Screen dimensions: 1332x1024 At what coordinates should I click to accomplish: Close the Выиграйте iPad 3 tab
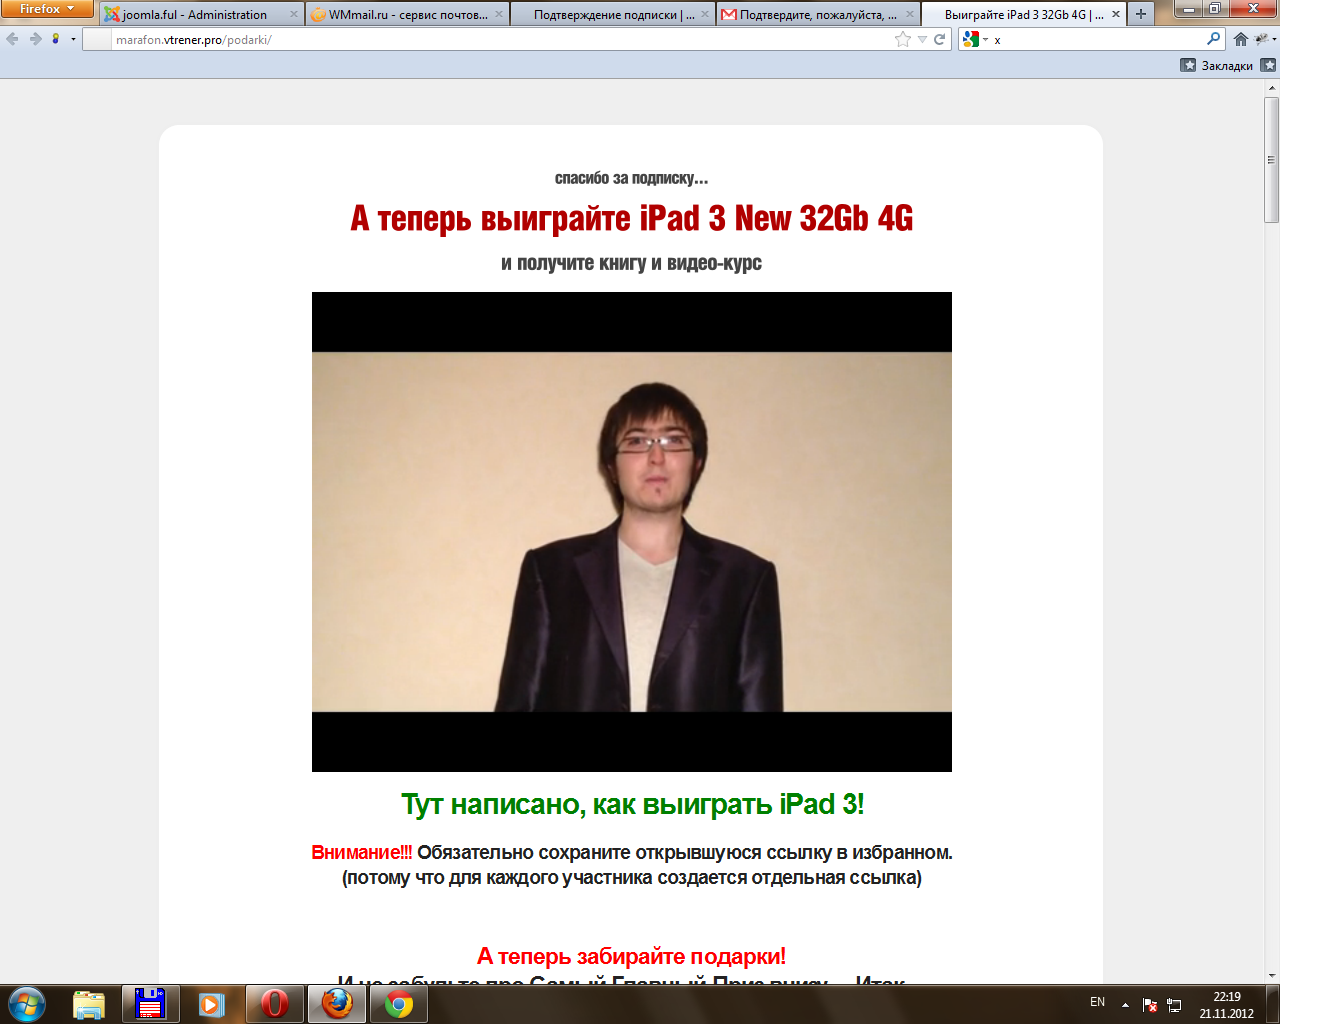[1115, 15]
